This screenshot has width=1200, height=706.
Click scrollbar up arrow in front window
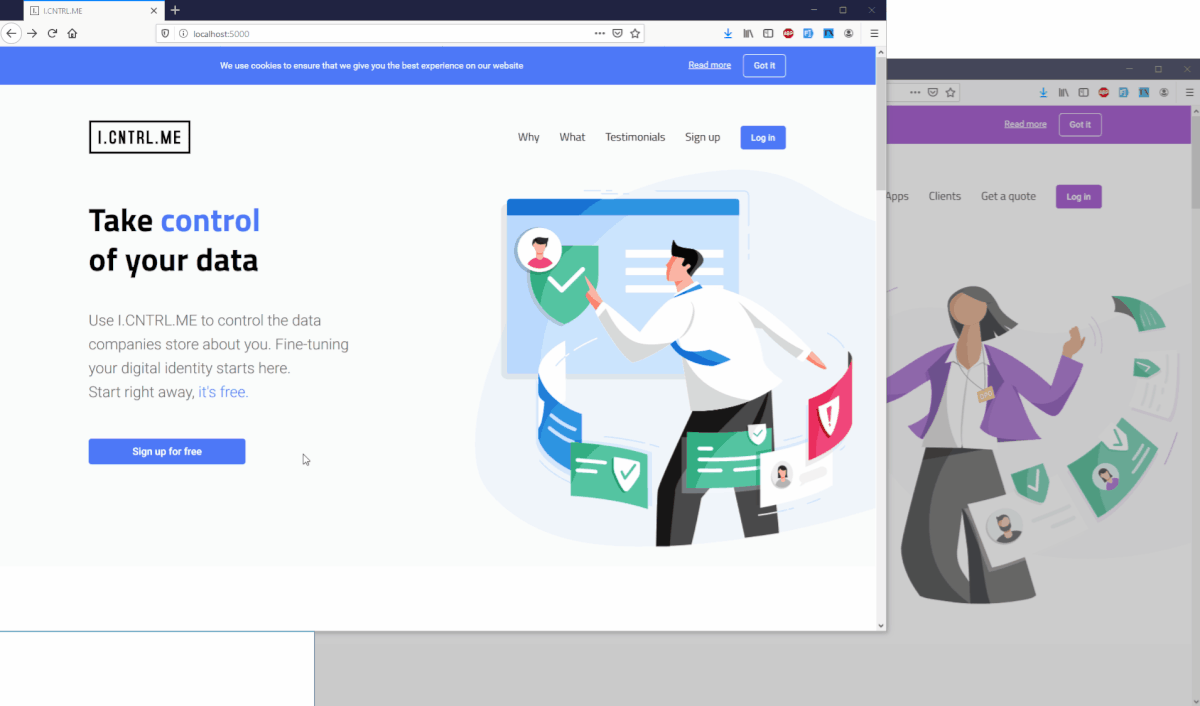click(880, 52)
